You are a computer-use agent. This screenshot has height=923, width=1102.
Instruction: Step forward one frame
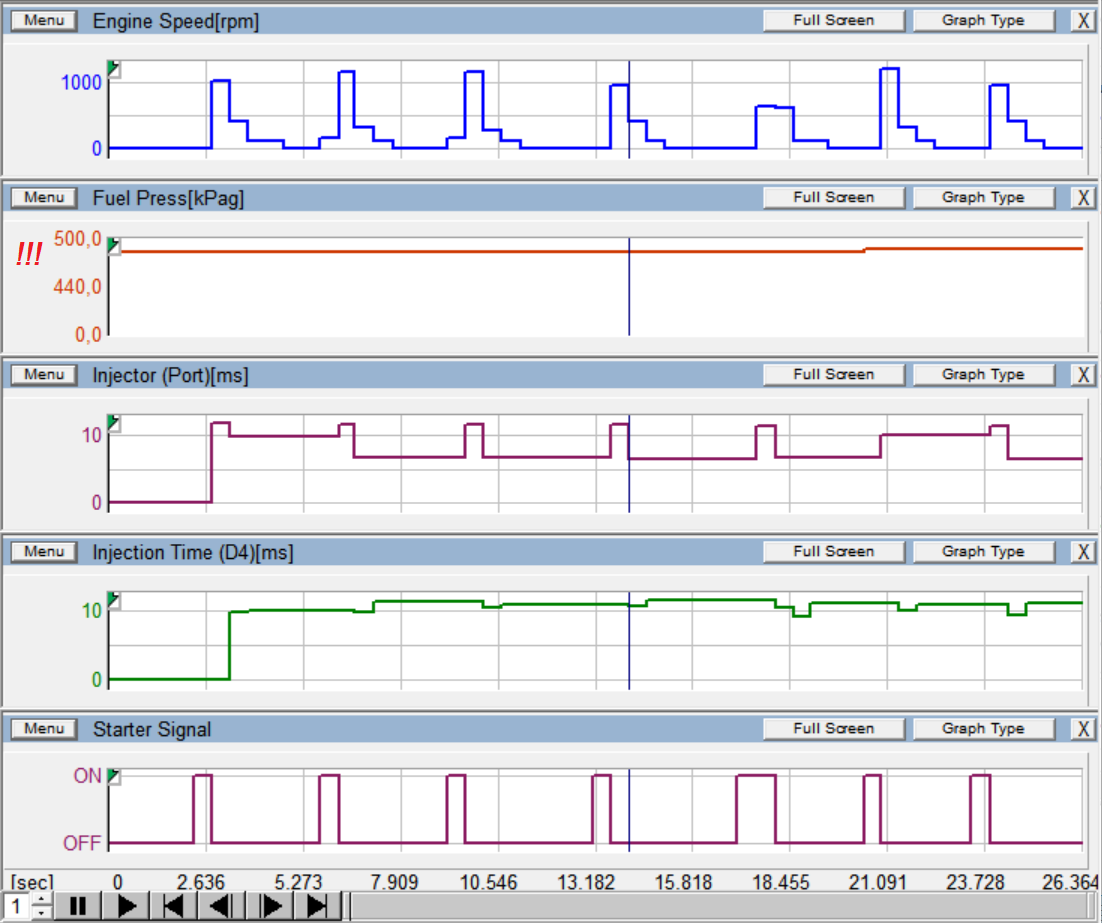[x=270, y=906]
